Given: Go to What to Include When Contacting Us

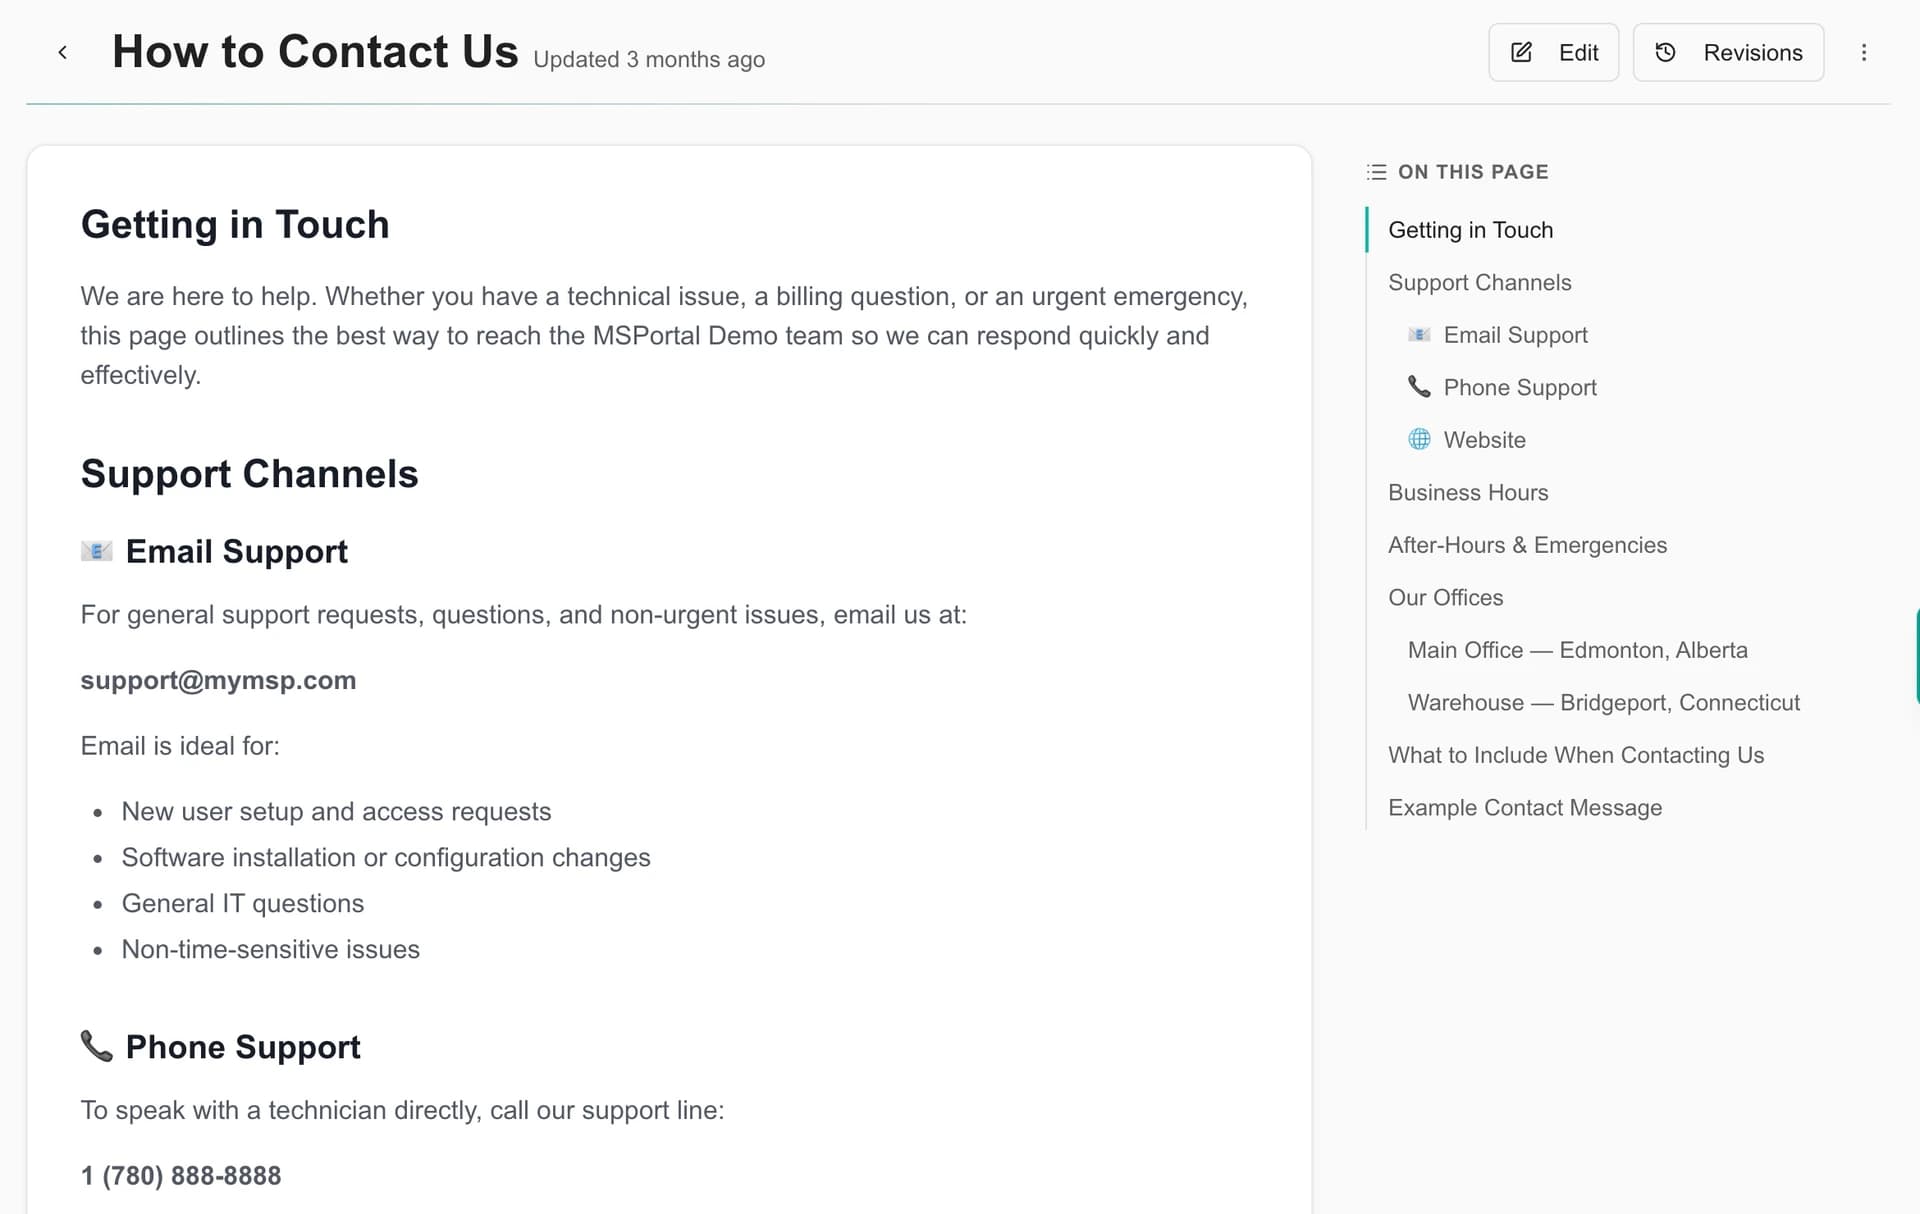Looking at the screenshot, I should [1576, 755].
